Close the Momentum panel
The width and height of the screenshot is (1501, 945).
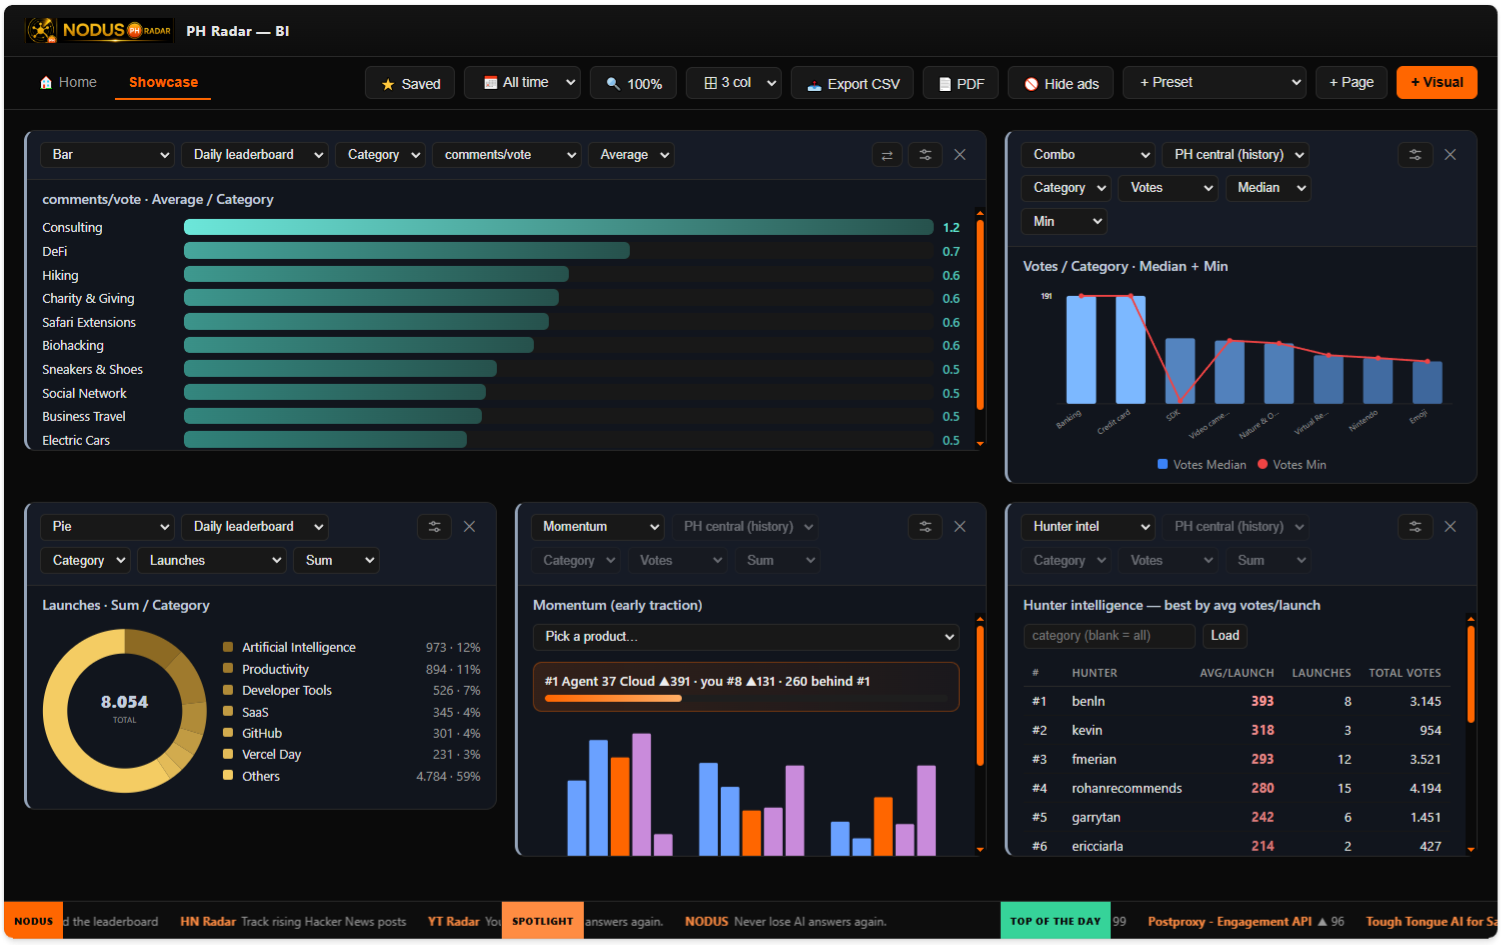960,527
